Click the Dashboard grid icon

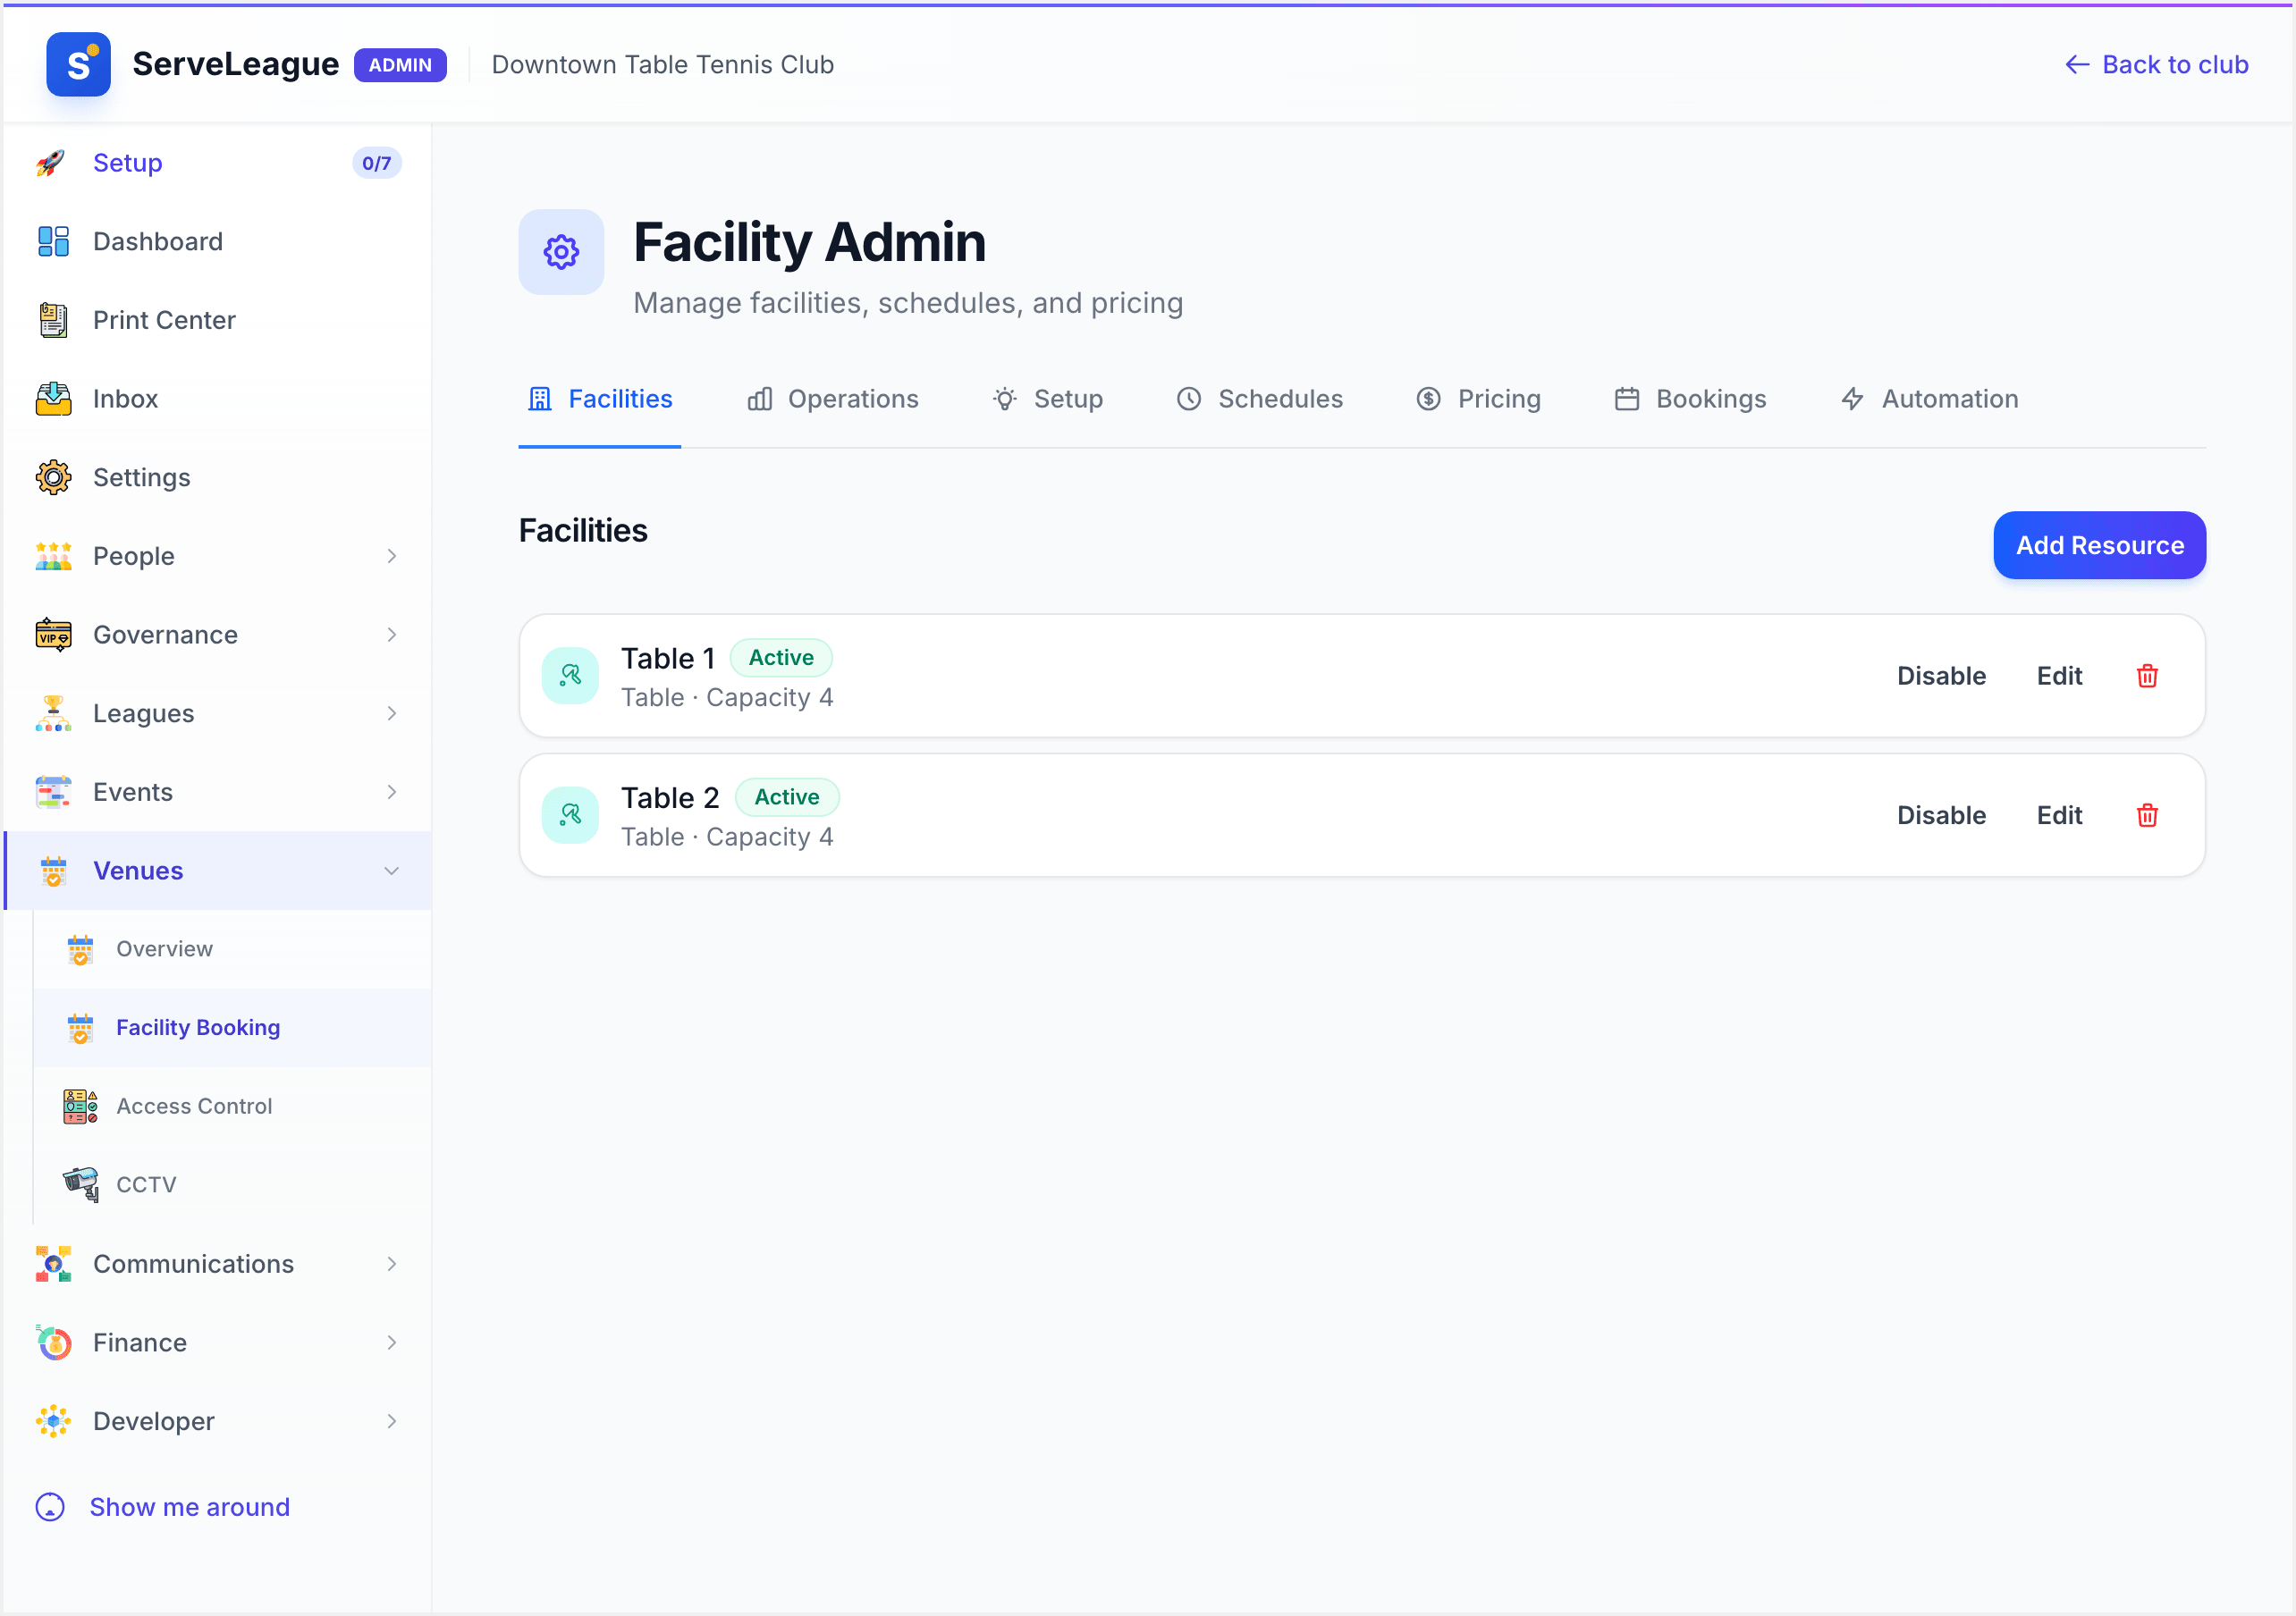click(x=53, y=242)
